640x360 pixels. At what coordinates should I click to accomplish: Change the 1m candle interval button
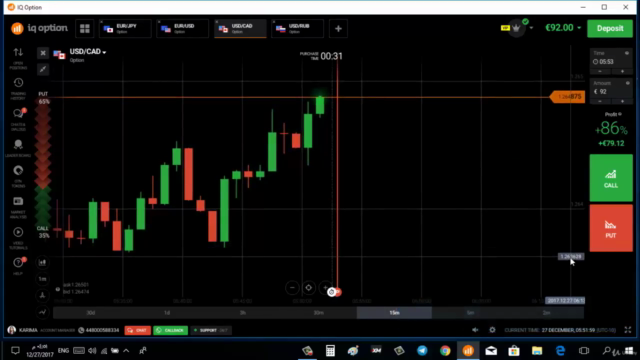coord(42,279)
